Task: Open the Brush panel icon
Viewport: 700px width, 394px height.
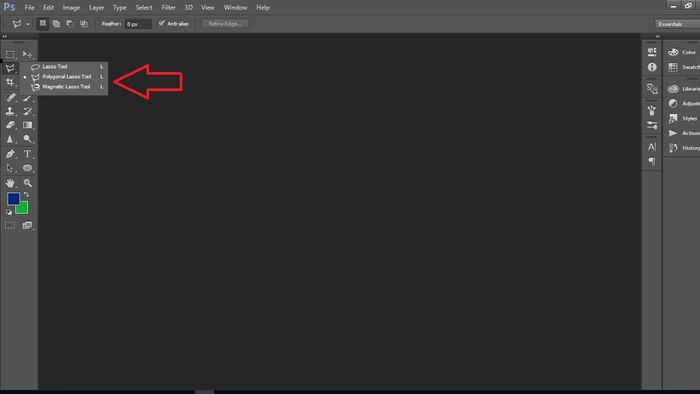Action: [x=652, y=110]
